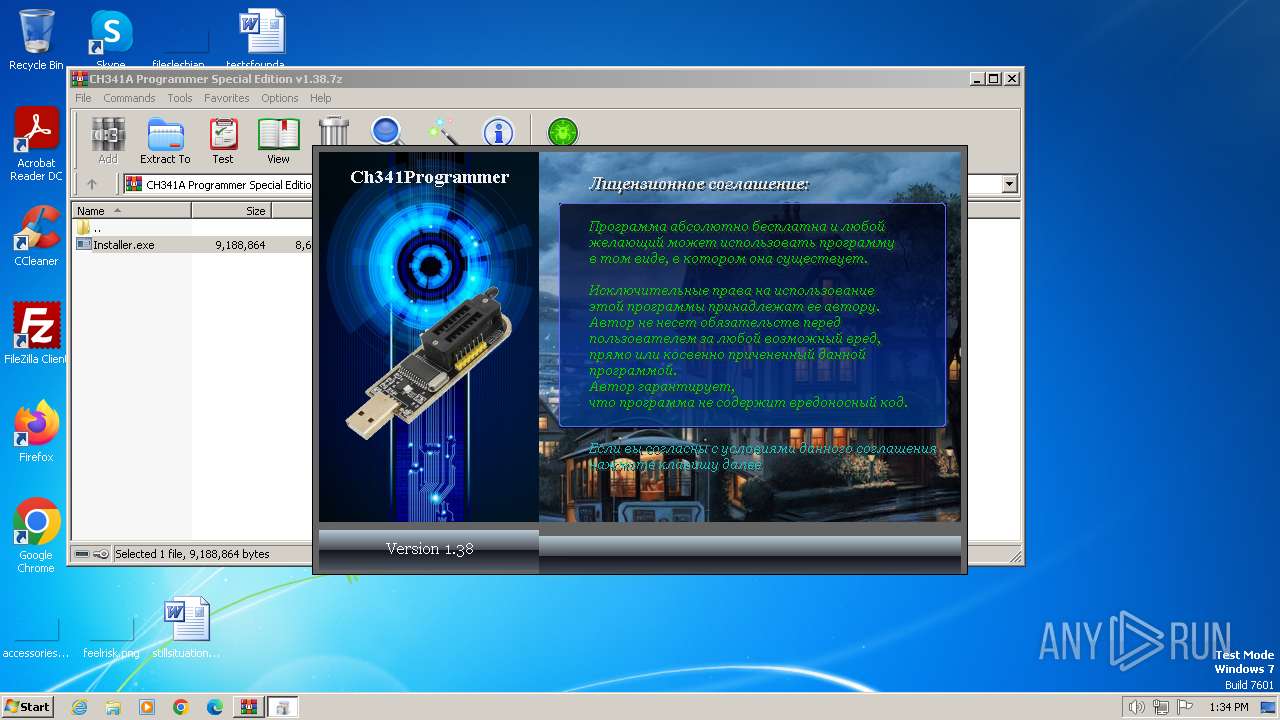Image resolution: width=1280 pixels, height=720 pixels.
Task: Select the Installer.exe file row
Action: pos(194,244)
